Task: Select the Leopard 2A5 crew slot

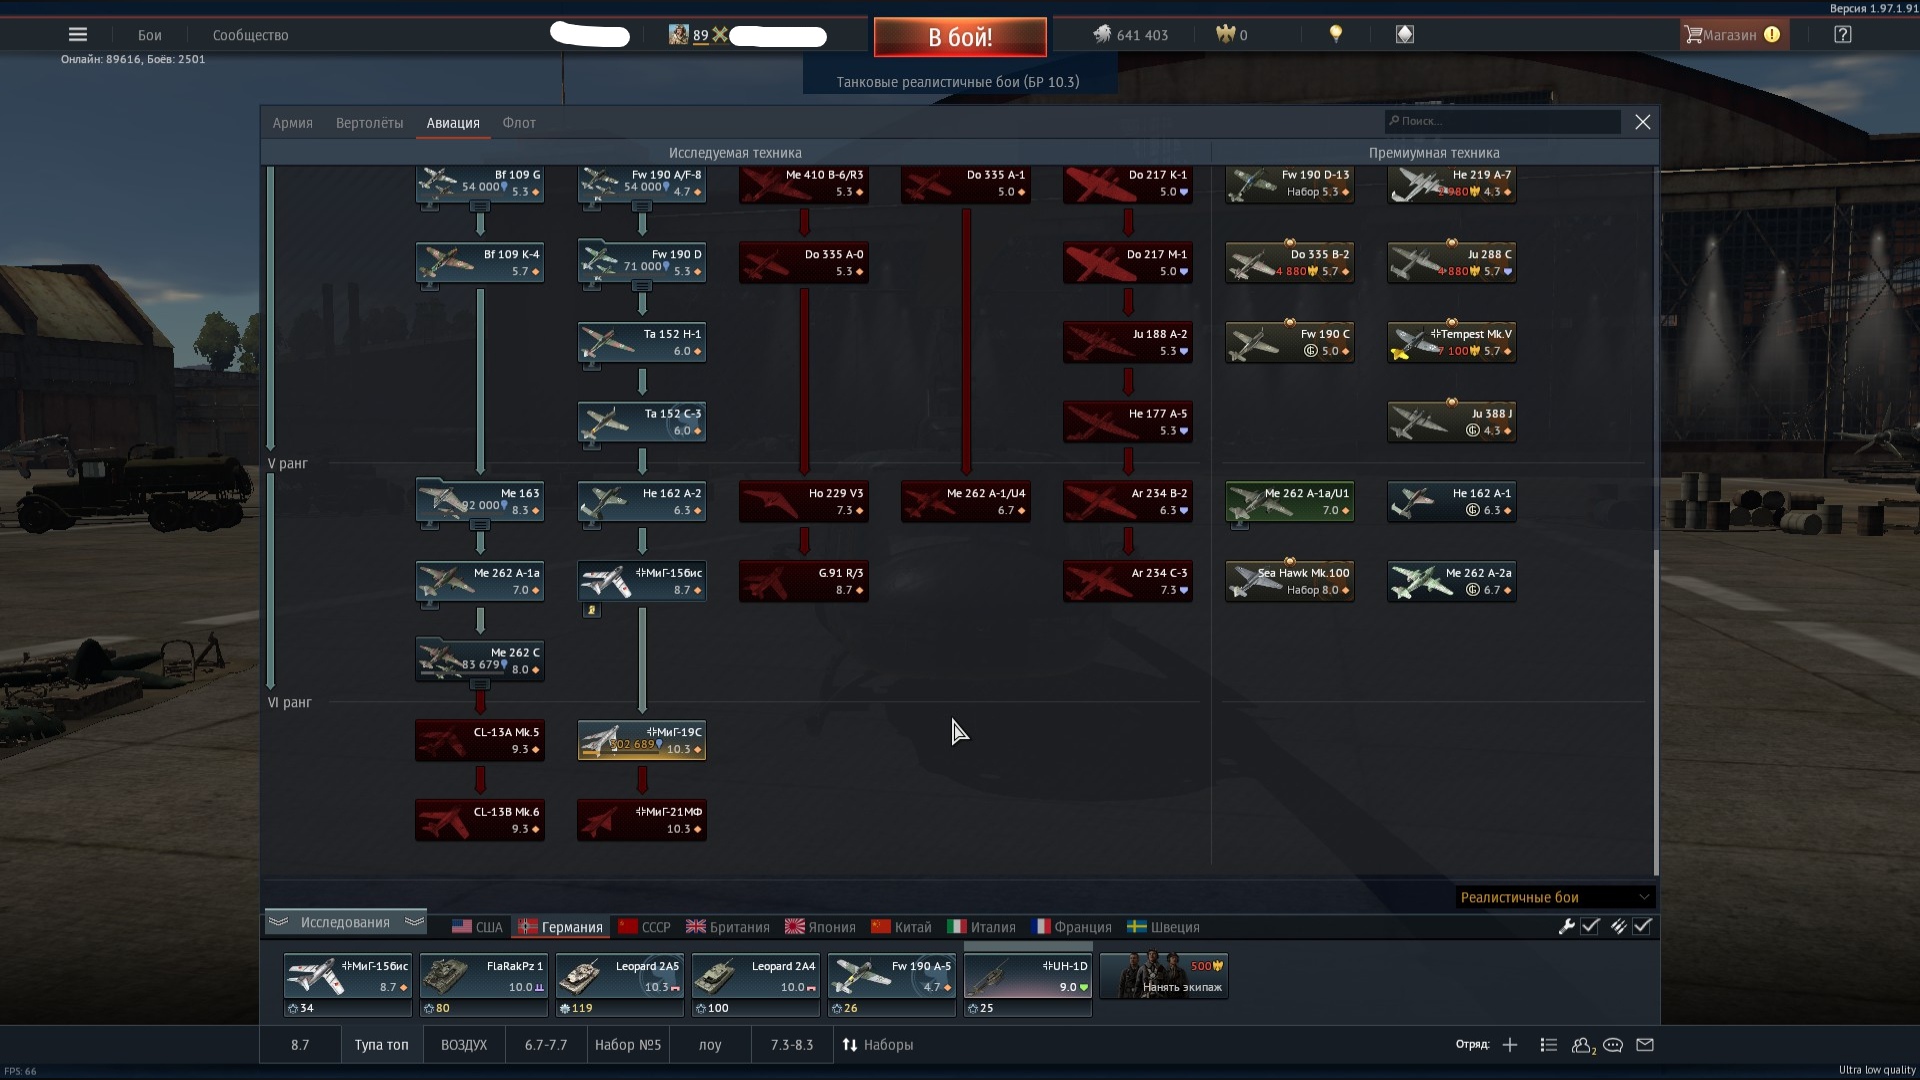Action: click(620, 985)
